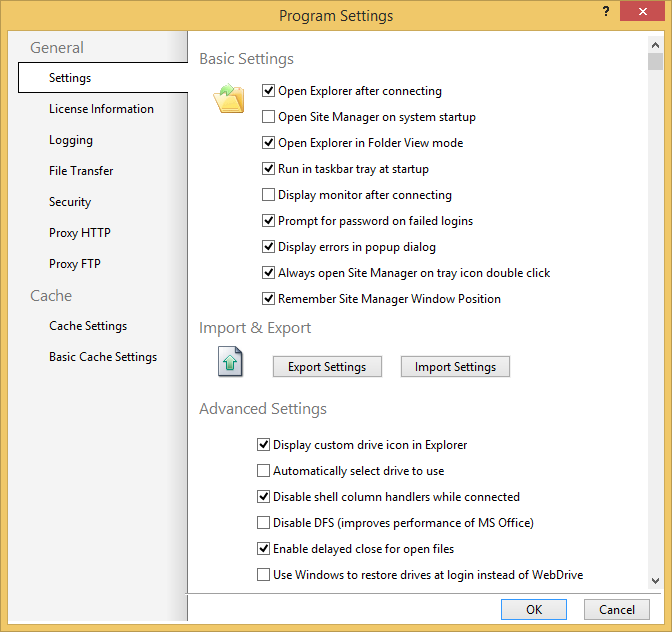The width and height of the screenshot is (672, 632).
Task: Check Disable DFS option
Action: (264, 523)
